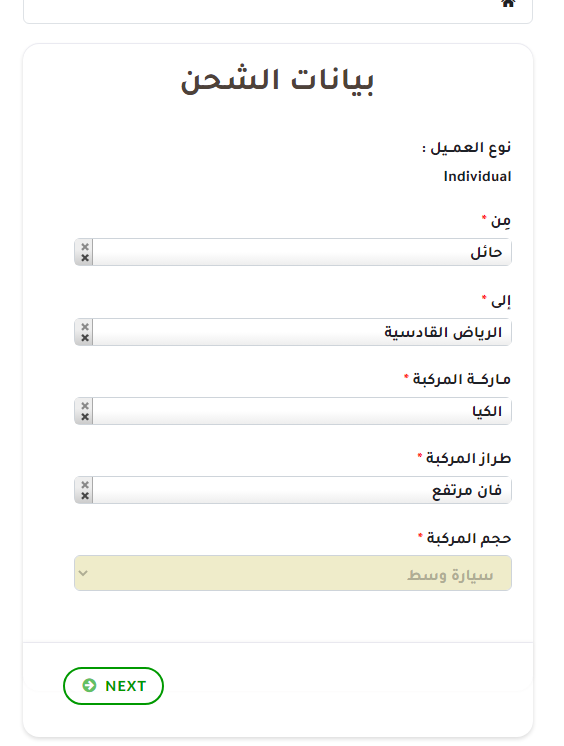Expand ماركة المركبة dropdown showing الكيا
Image resolution: width=564 pixels, height=746 pixels.
coord(293,411)
